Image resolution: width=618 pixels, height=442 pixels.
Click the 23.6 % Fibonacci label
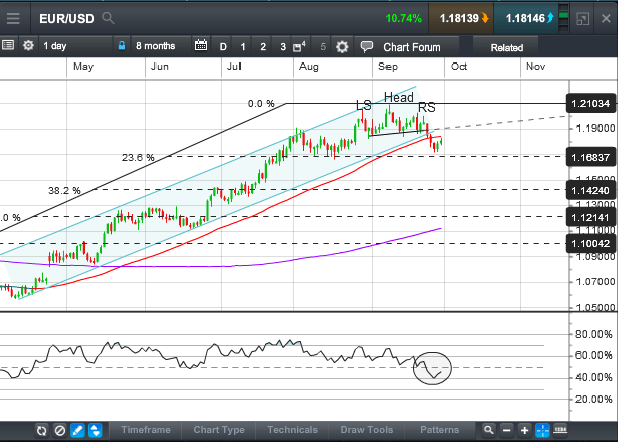[x=138, y=158]
